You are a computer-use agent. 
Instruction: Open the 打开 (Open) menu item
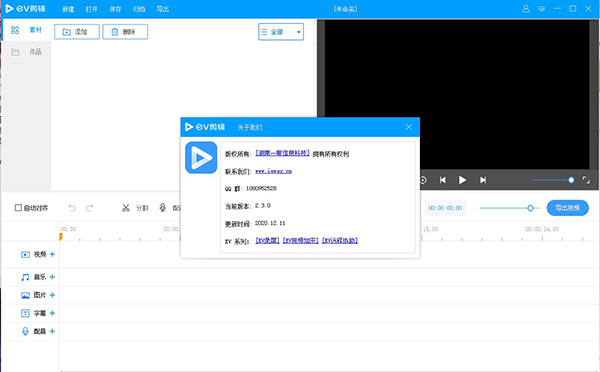pyautogui.click(x=91, y=9)
